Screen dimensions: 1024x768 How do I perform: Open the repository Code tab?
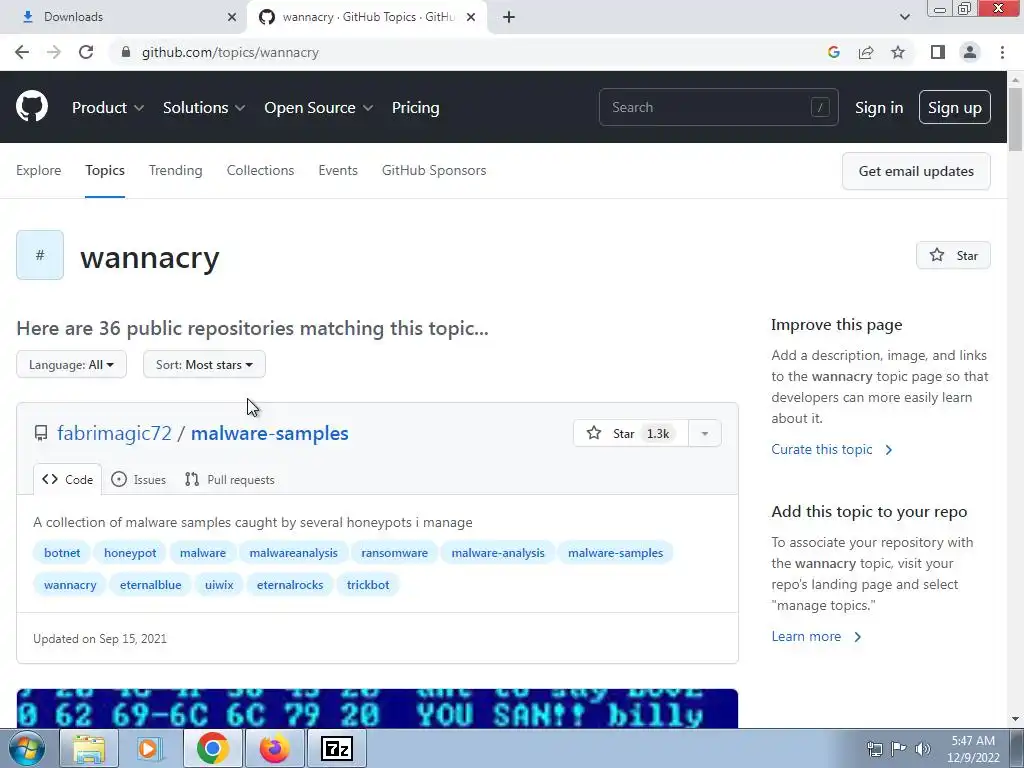pos(67,479)
